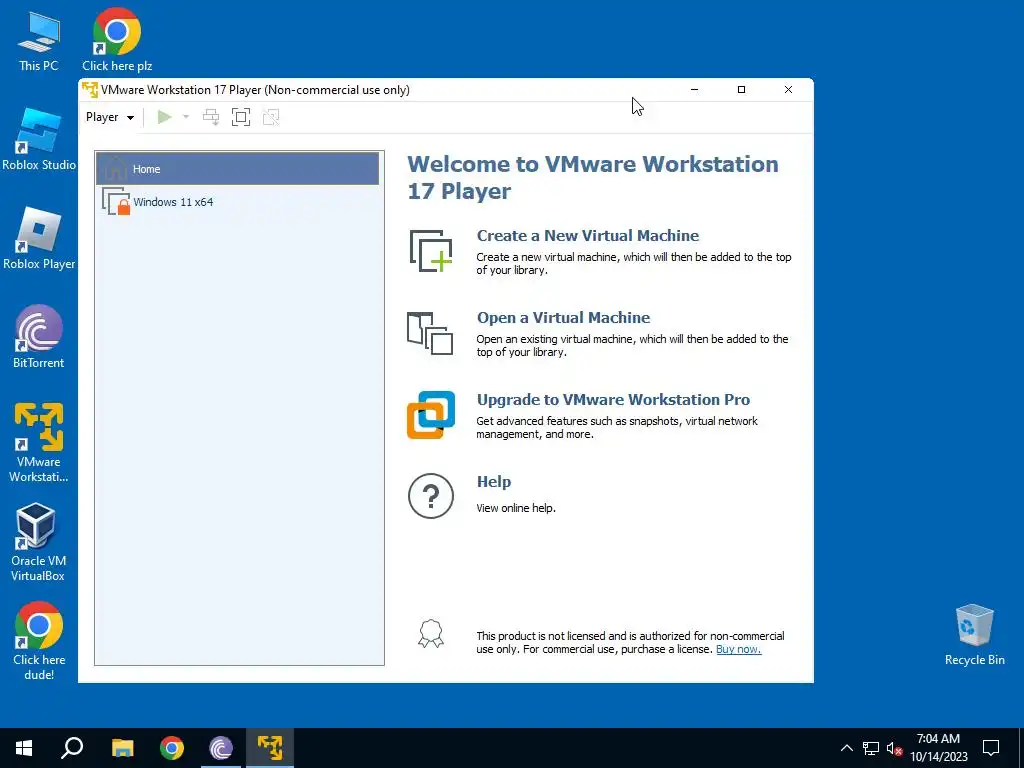Open taskbar search magnifier
This screenshot has width=1024, height=768.
72,748
